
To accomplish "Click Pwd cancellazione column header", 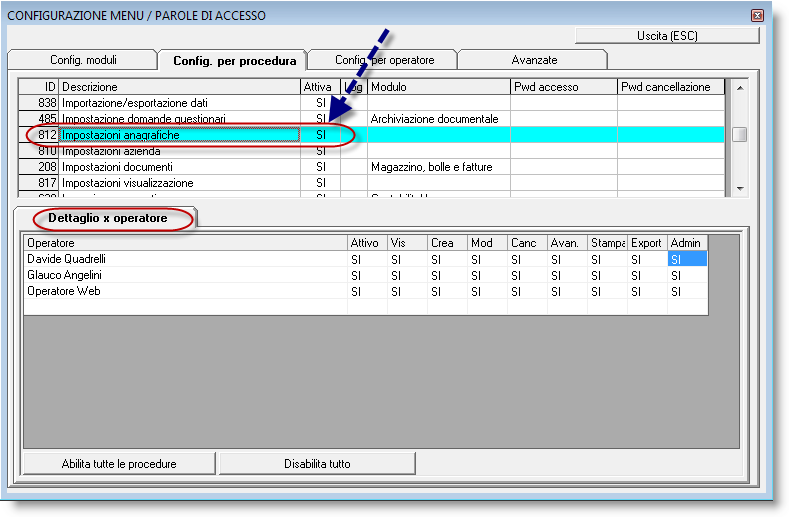I will coord(671,87).
